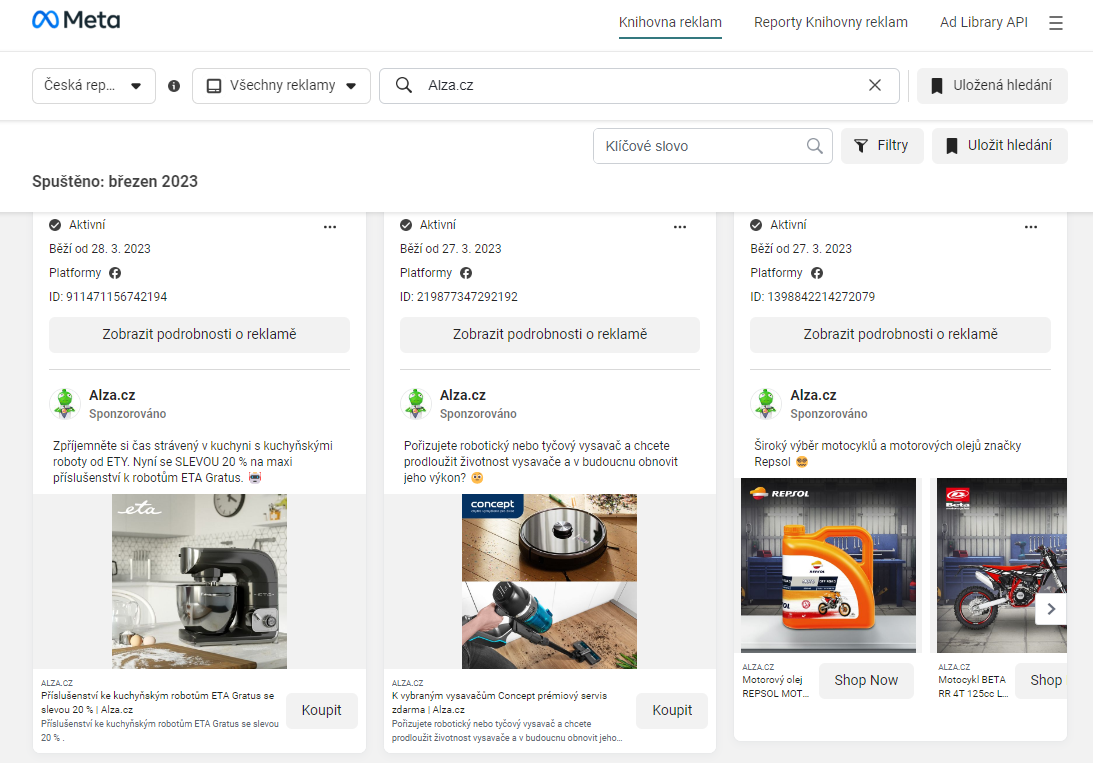Click Uložit hledání button
The width and height of the screenshot is (1093, 763).
point(999,146)
